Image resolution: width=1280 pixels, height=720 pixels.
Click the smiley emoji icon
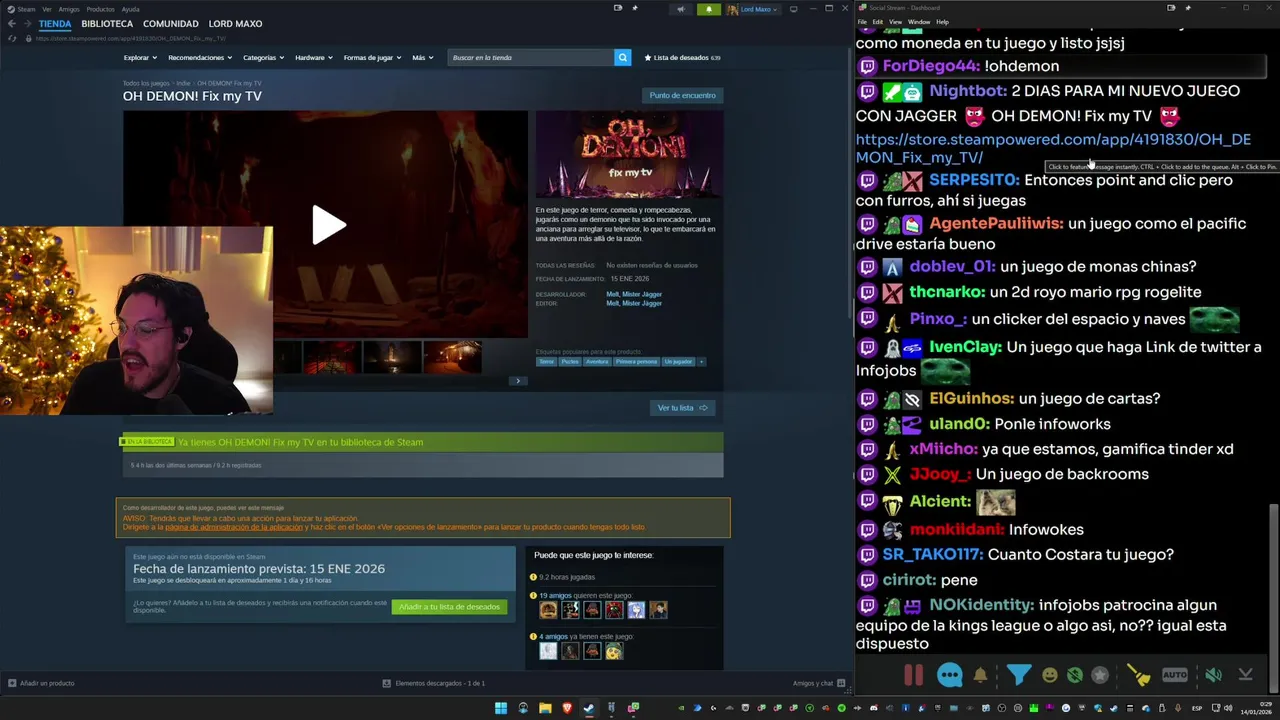[1050, 675]
